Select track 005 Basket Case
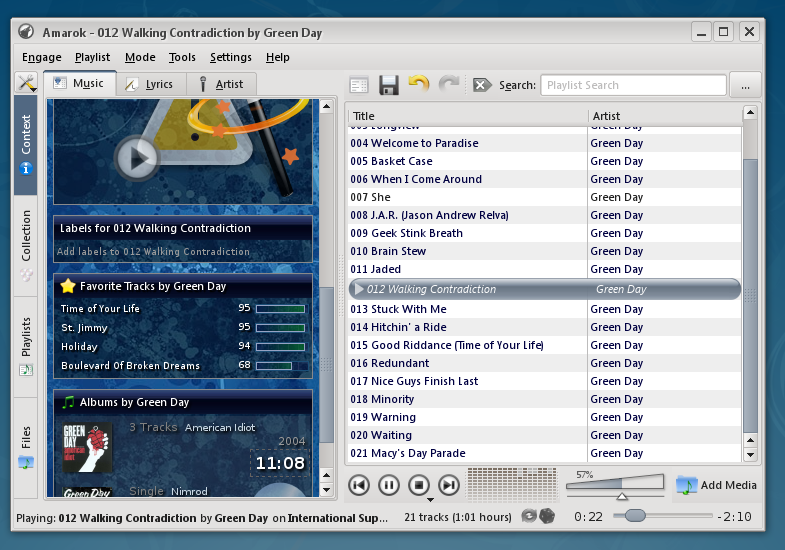This screenshot has height=550, width=785. (x=545, y=161)
